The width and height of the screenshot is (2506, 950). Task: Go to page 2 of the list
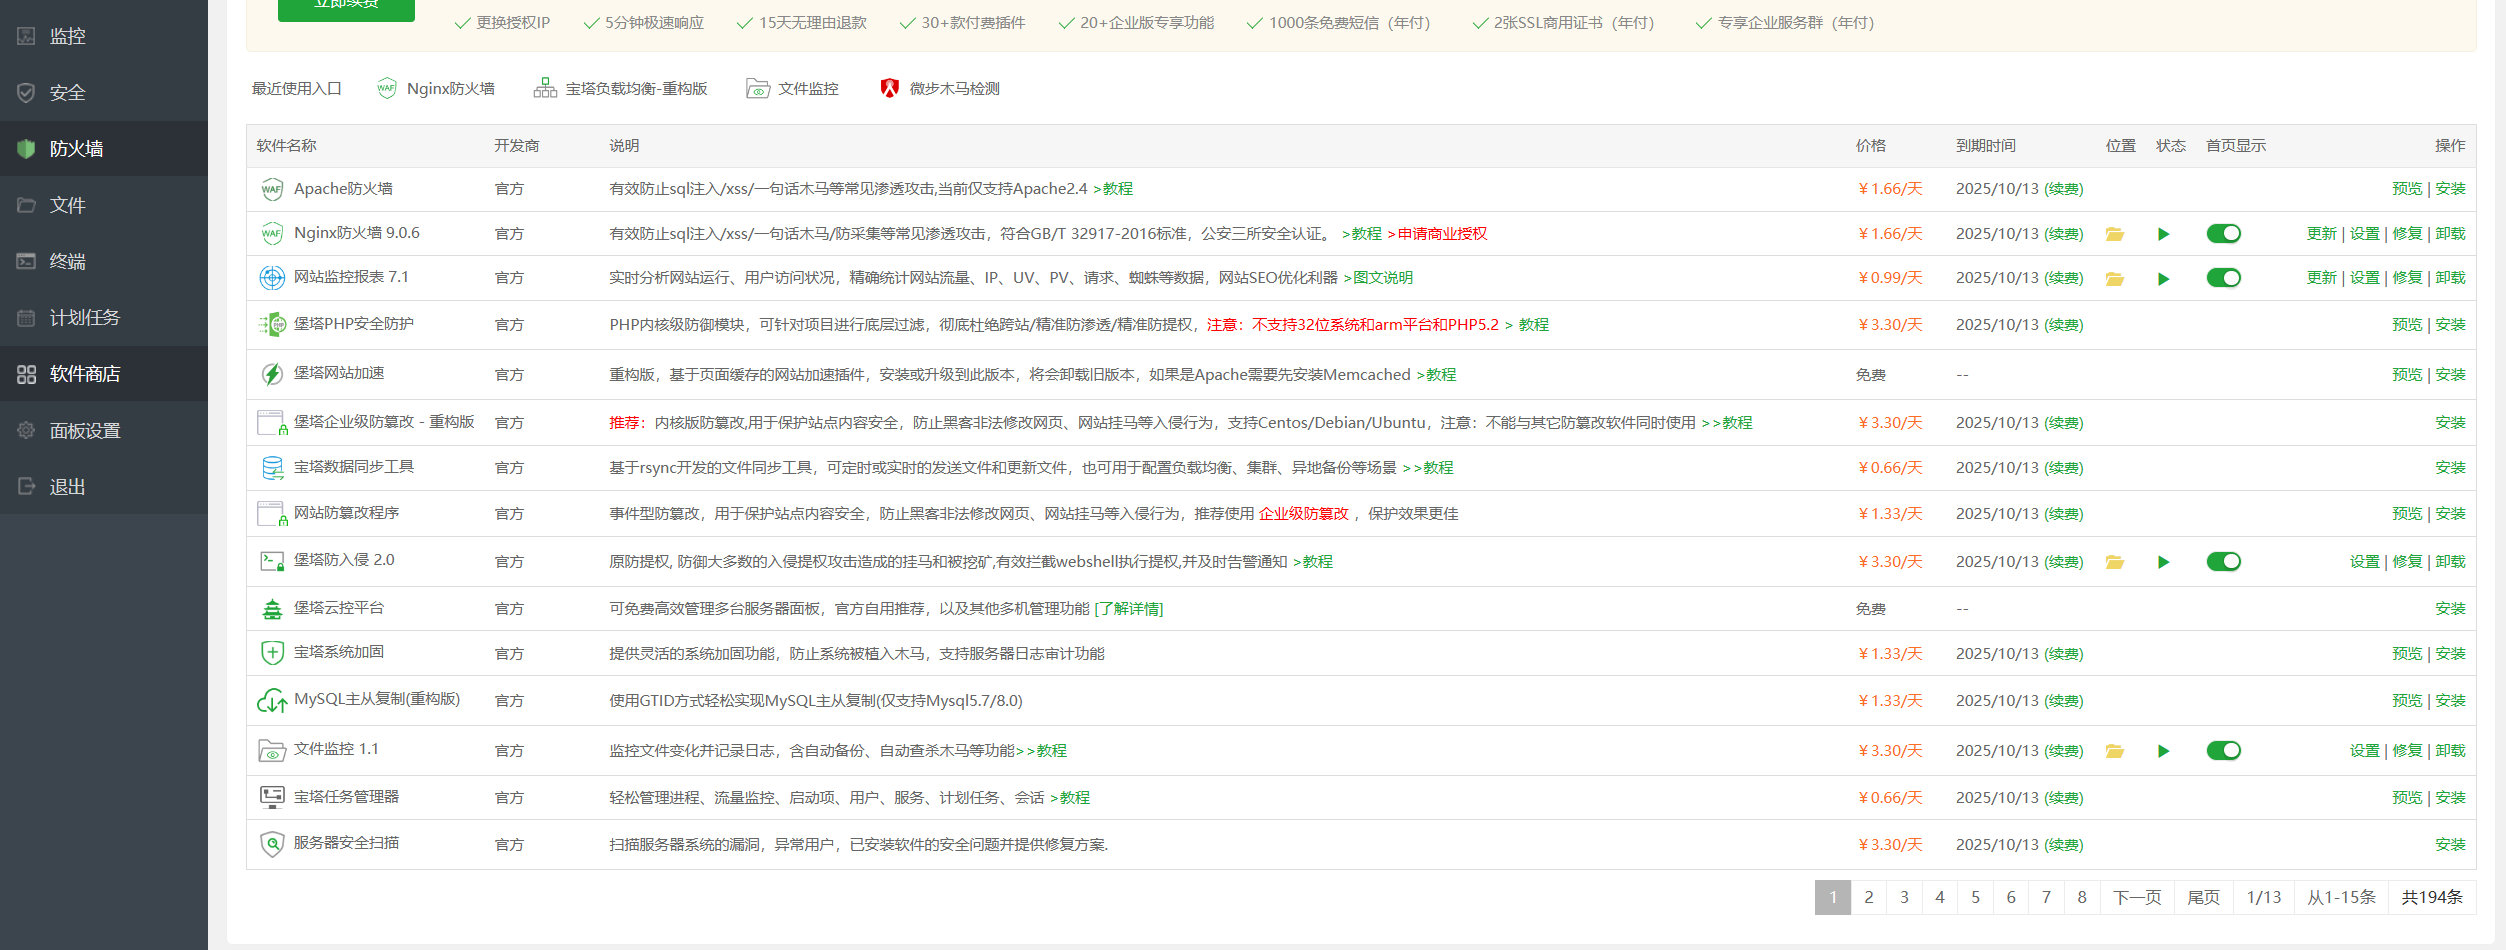point(1869,898)
